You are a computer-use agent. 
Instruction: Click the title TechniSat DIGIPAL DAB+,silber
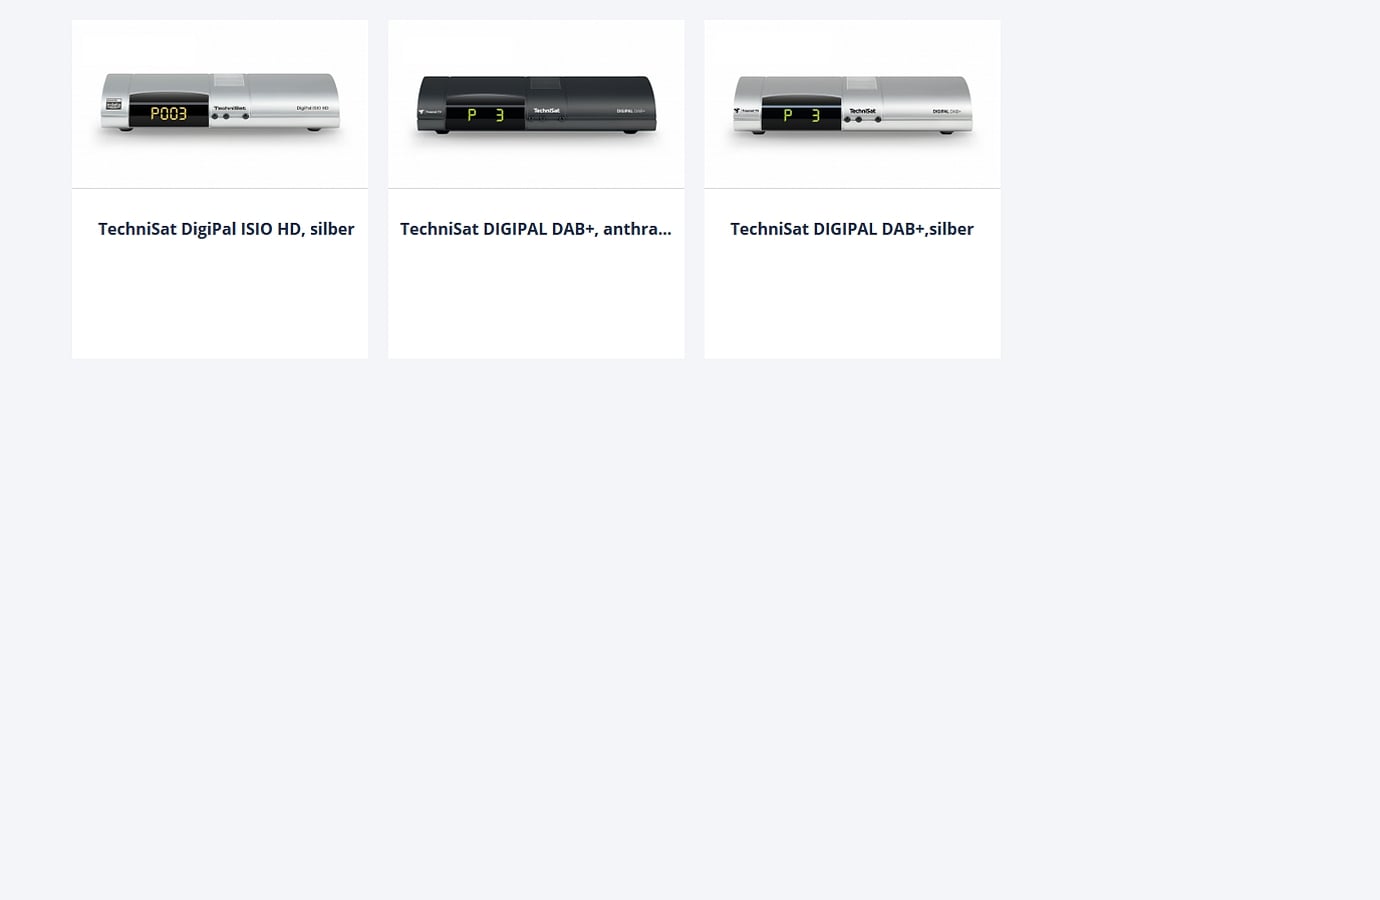(x=852, y=229)
